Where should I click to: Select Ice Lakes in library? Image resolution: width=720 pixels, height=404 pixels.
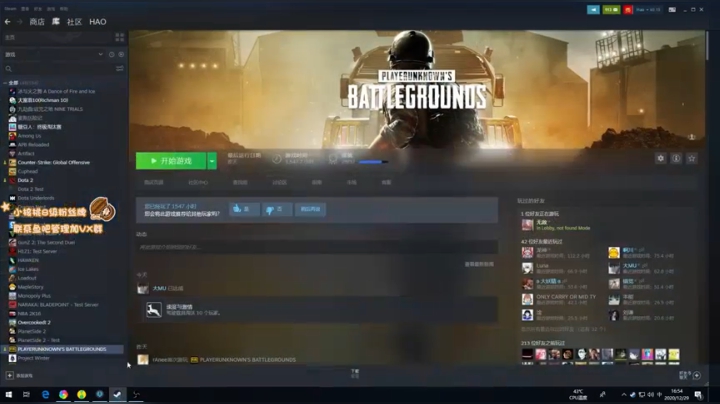(28, 269)
